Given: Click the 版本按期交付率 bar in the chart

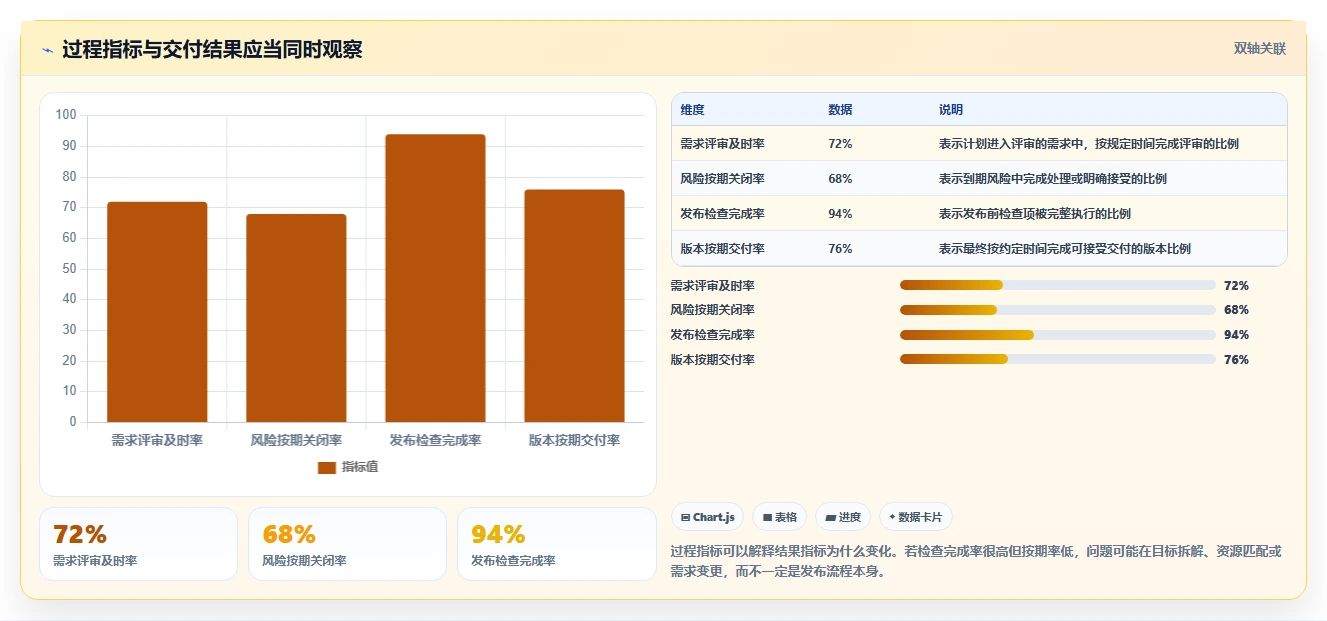Looking at the screenshot, I should pyautogui.click(x=574, y=306).
